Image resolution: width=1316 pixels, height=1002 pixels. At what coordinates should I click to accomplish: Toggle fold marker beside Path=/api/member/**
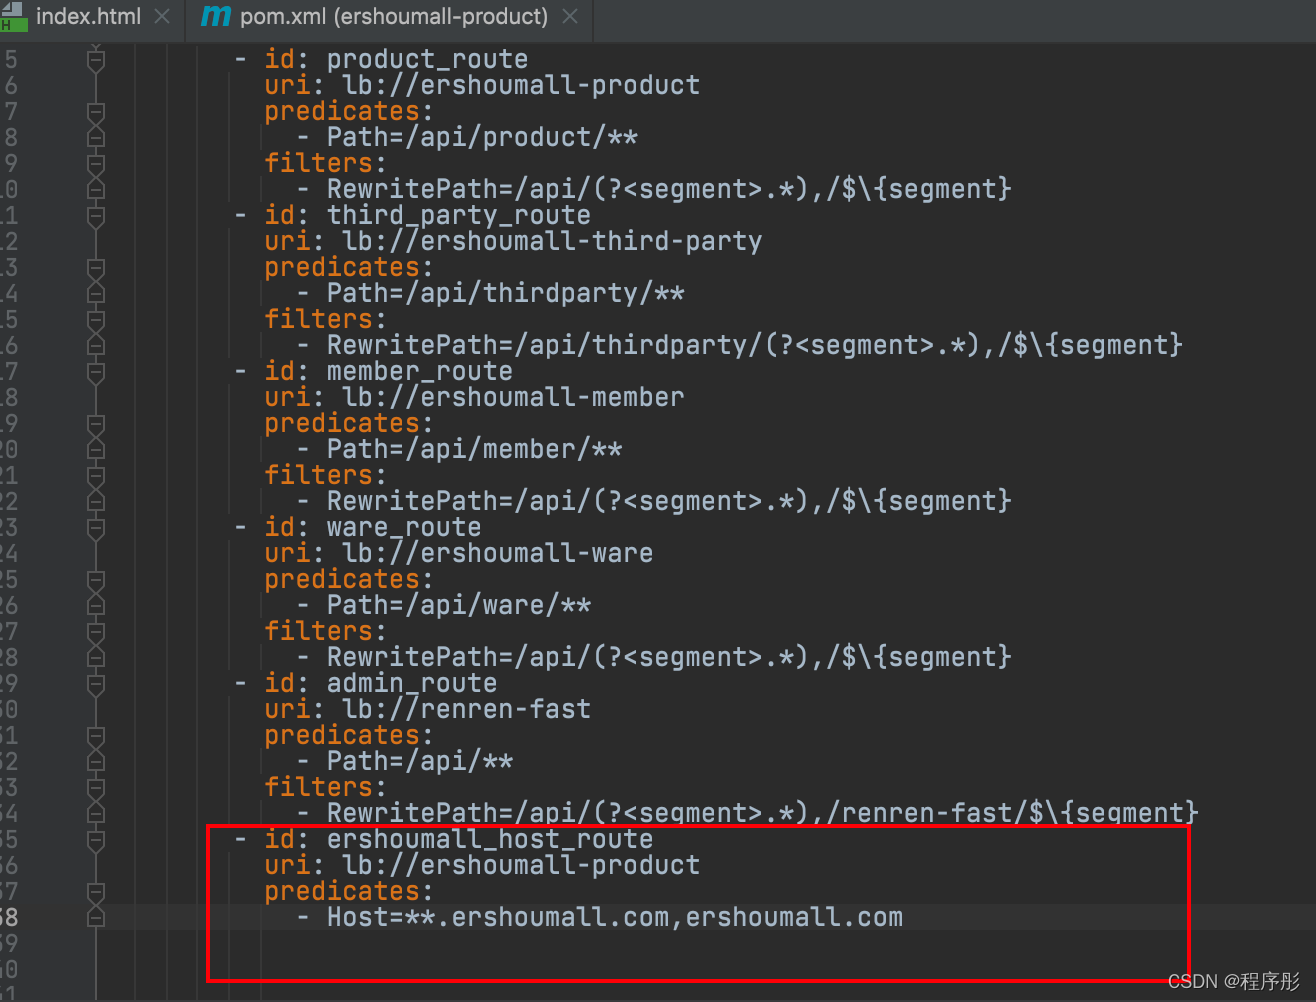(x=96, y=450)
